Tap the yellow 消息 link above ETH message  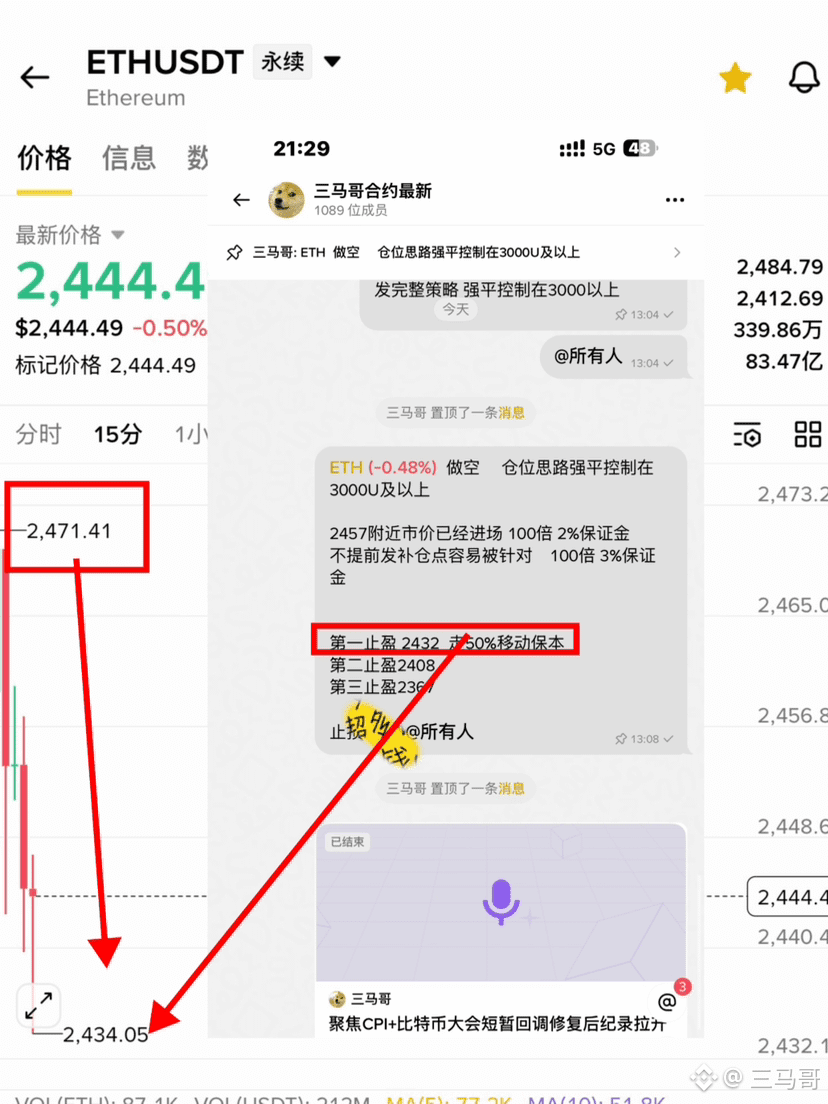511,413
